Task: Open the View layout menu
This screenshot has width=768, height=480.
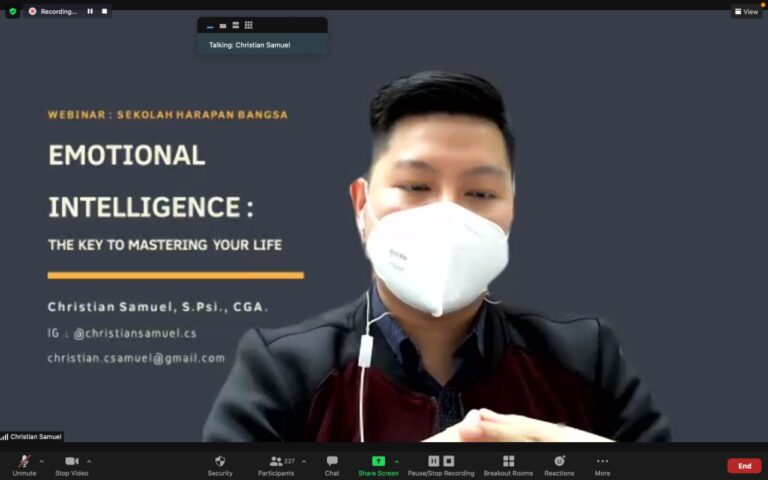Action: [746, 12]
